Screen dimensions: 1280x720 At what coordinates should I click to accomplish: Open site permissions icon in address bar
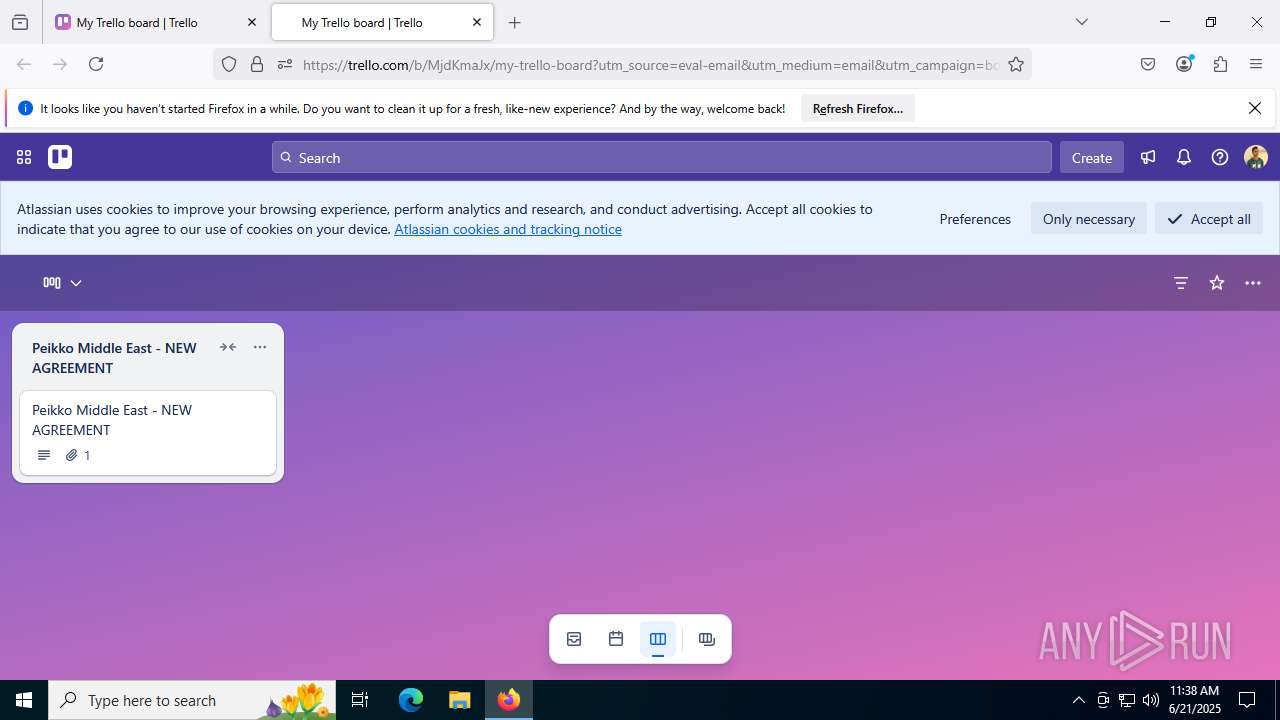click(x=285, y=64)
